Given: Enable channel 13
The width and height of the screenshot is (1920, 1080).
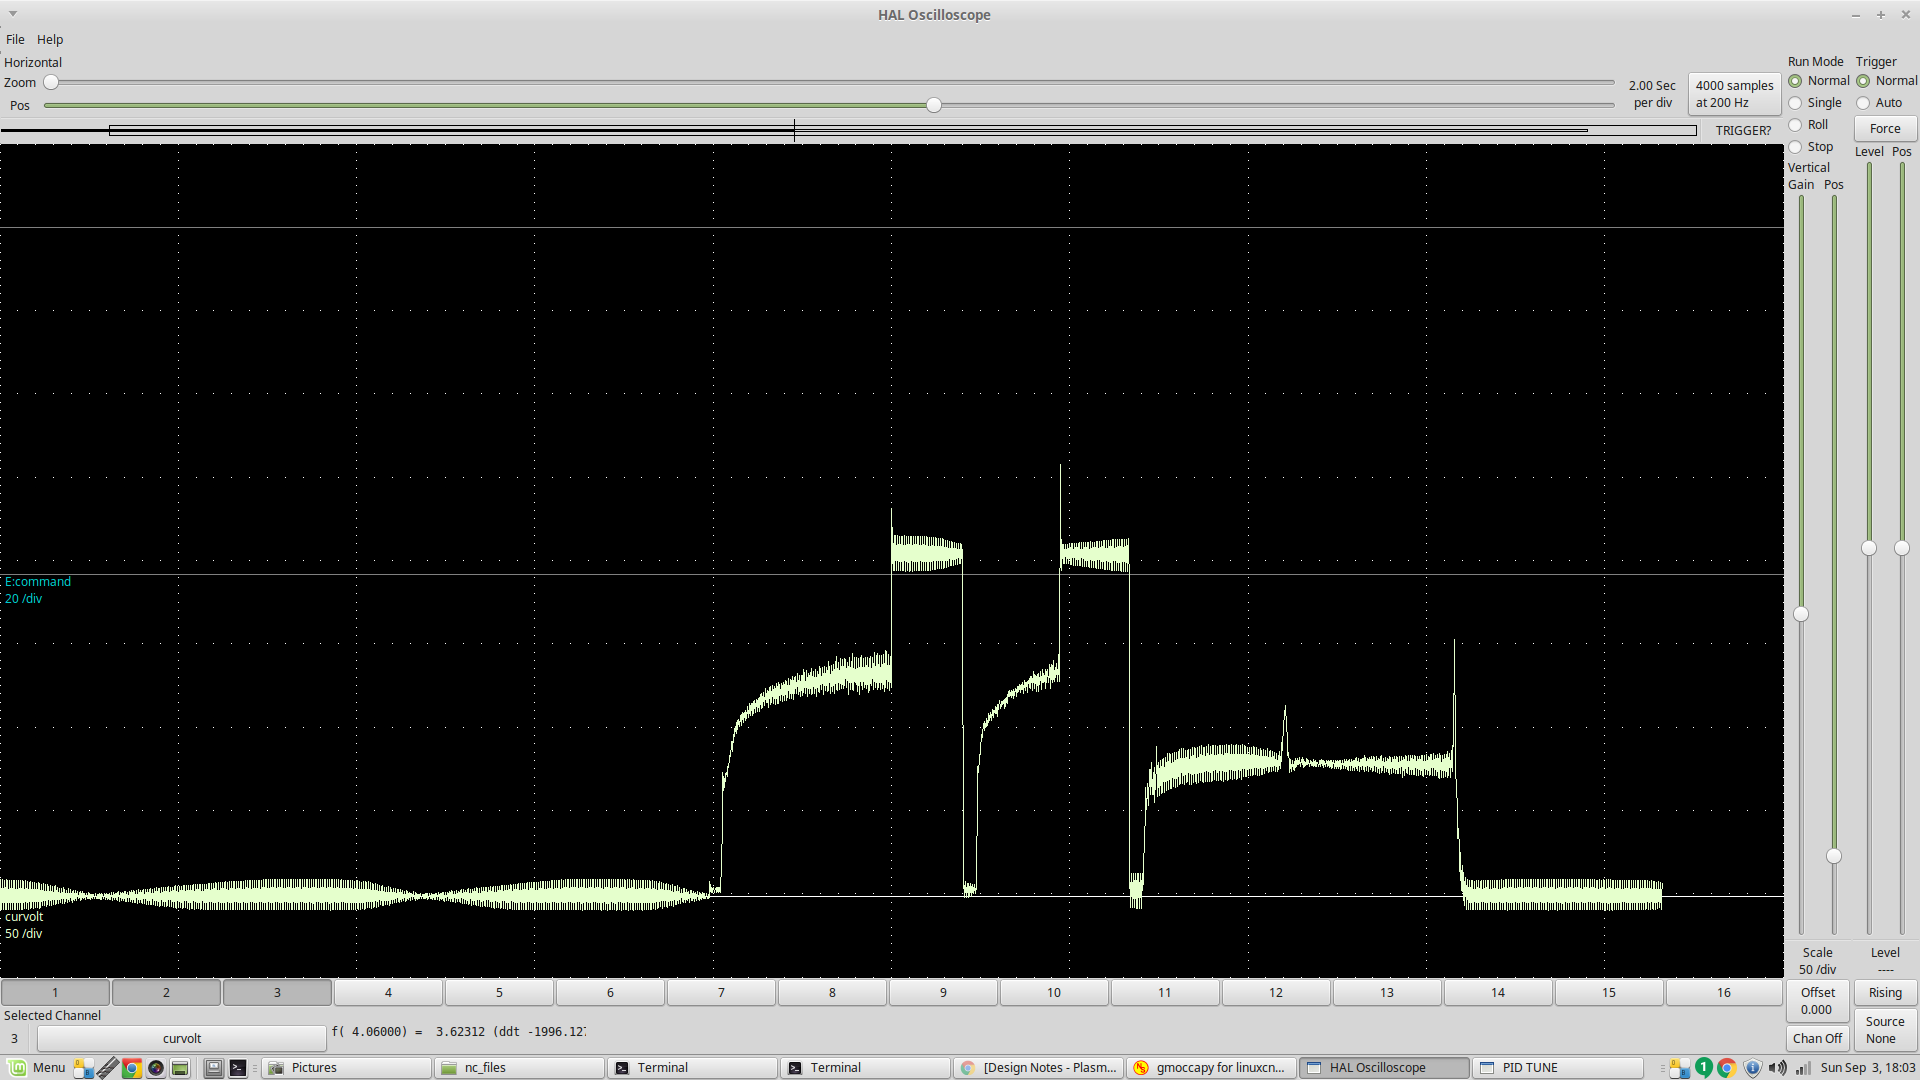Looking at the screenshot, I should [1387, 992].
